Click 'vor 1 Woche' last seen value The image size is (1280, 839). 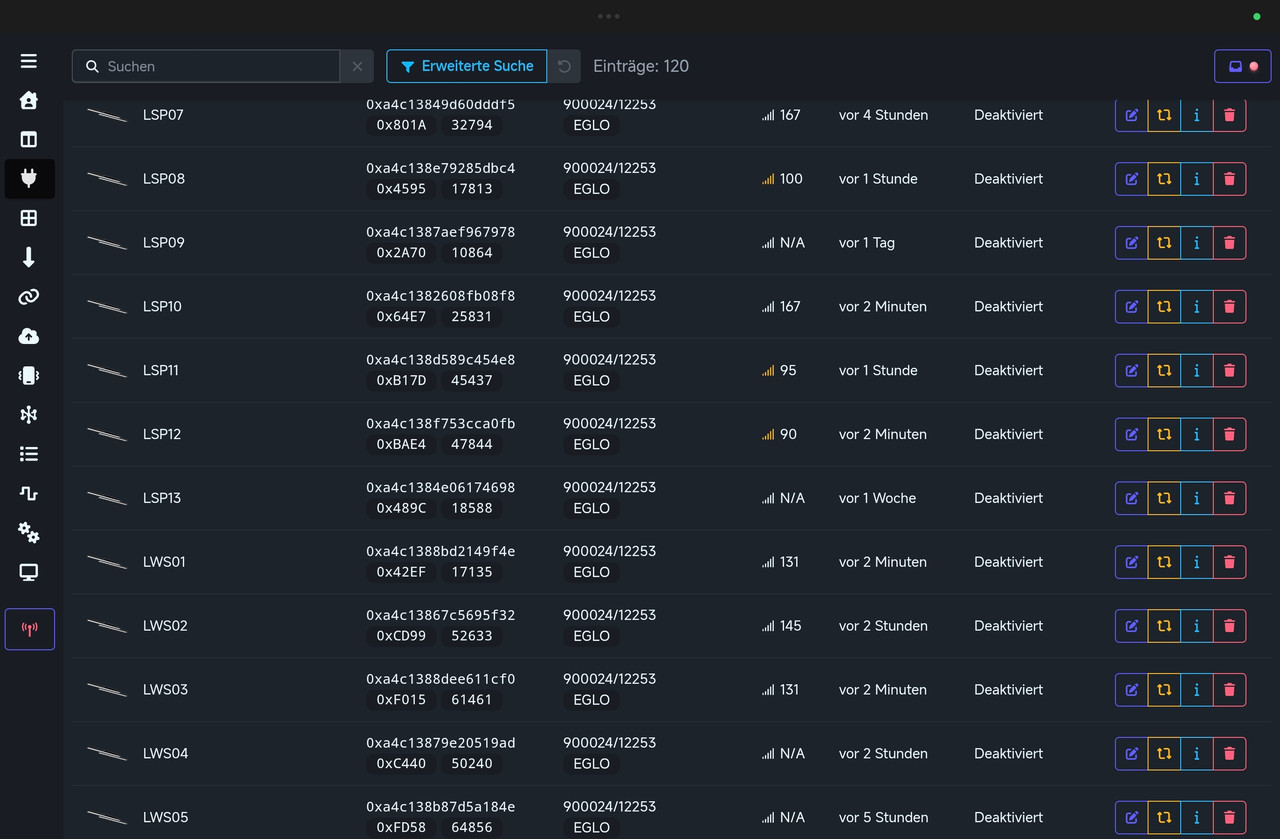coord(877,498)
